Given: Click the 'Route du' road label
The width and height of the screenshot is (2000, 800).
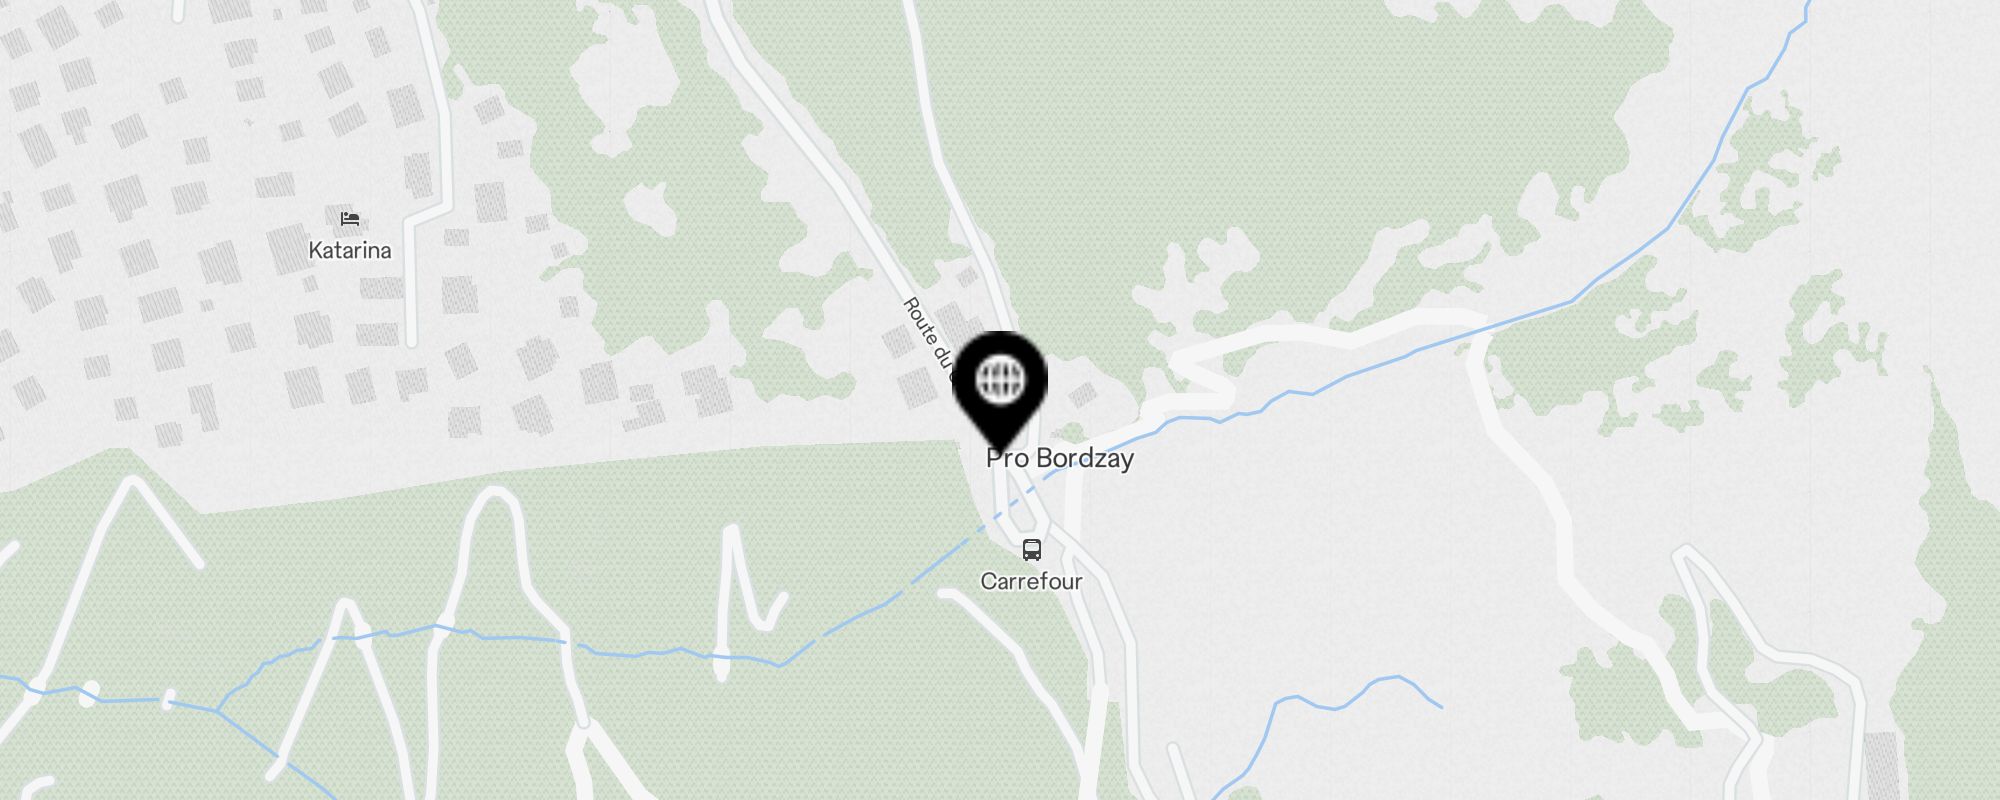Looking at the screenshot, I should 929,339.
